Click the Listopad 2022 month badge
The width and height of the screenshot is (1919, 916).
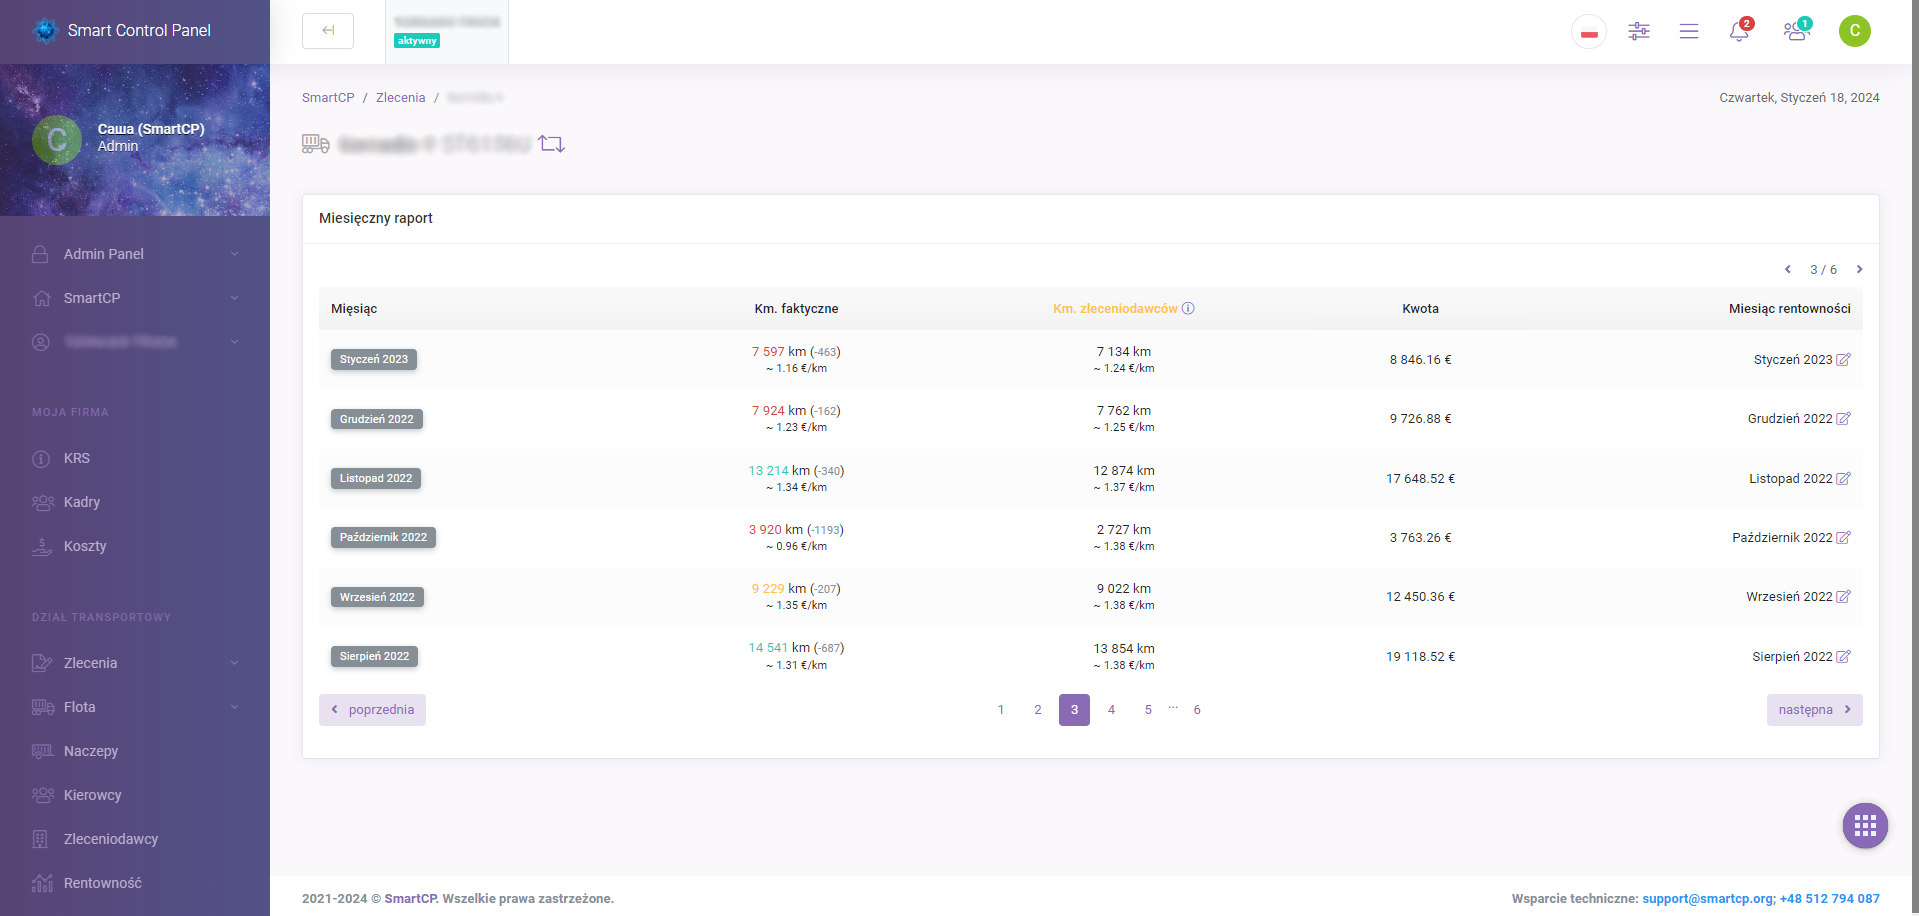[376, 479]
